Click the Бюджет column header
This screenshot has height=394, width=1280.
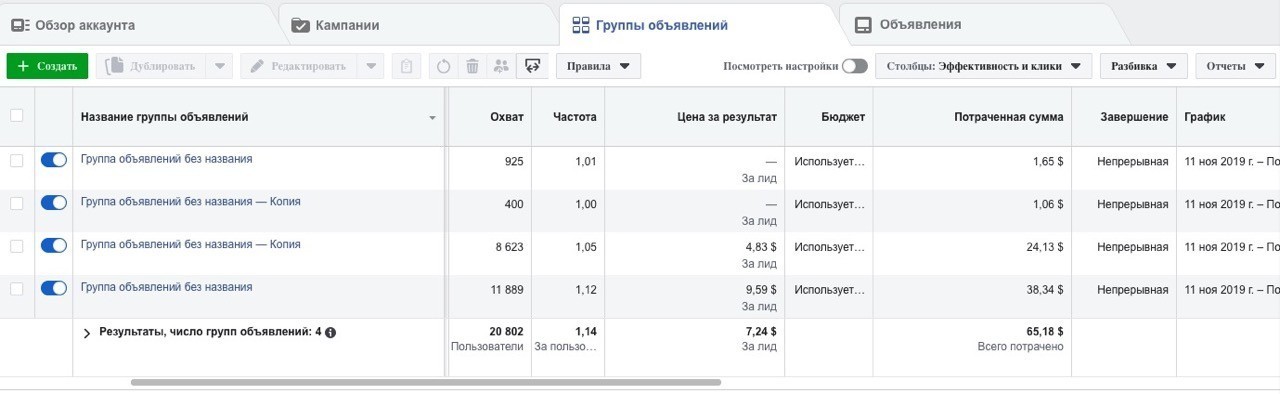click(828, 117)
